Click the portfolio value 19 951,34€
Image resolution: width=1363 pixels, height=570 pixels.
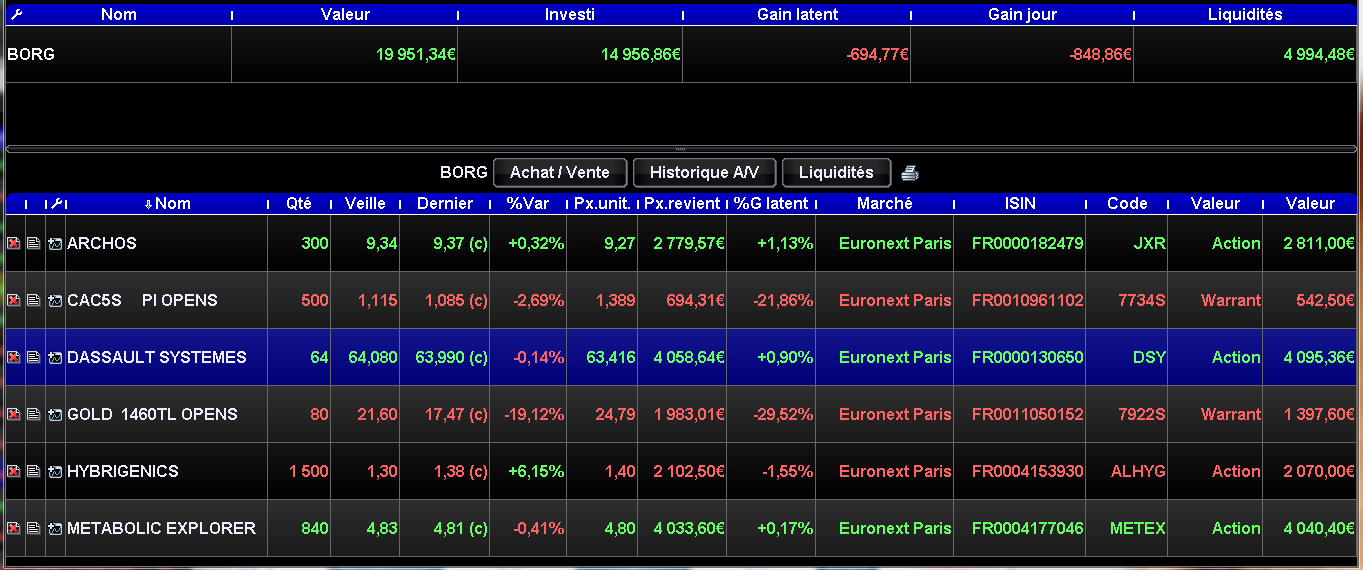coord(416,54)
